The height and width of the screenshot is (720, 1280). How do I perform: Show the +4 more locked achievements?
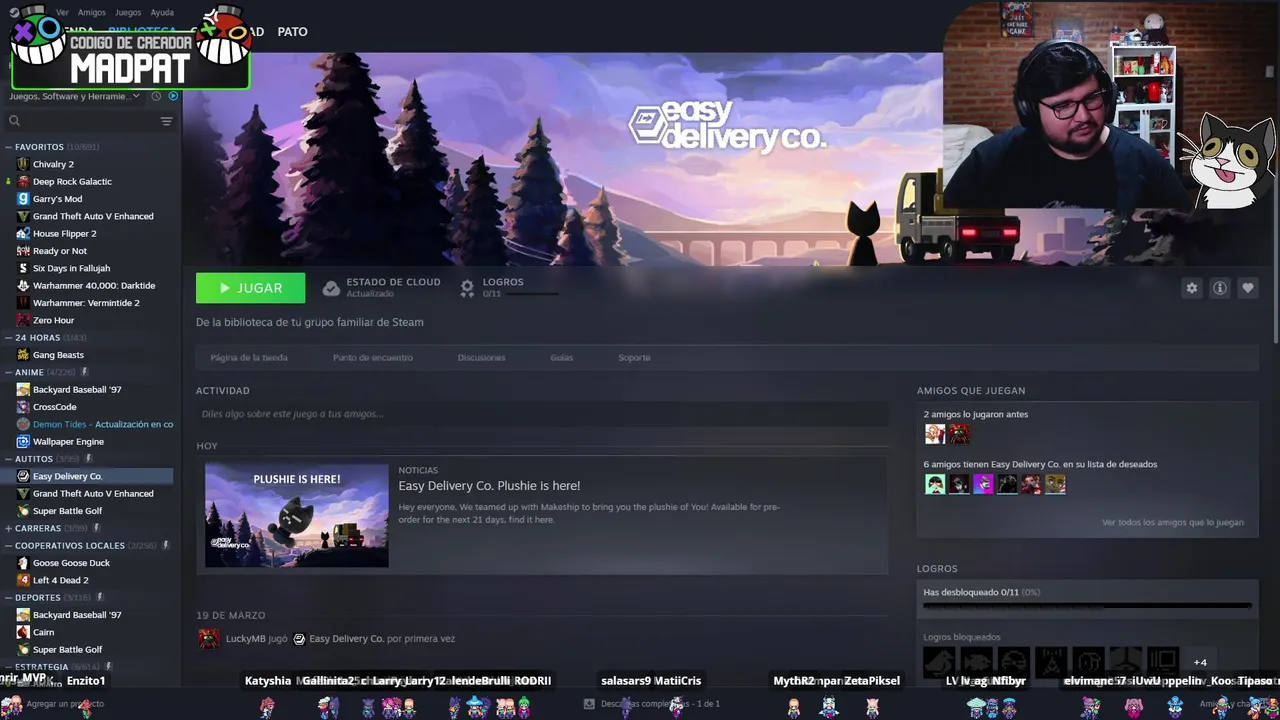pyautogui.click(x=1200, y=662)
